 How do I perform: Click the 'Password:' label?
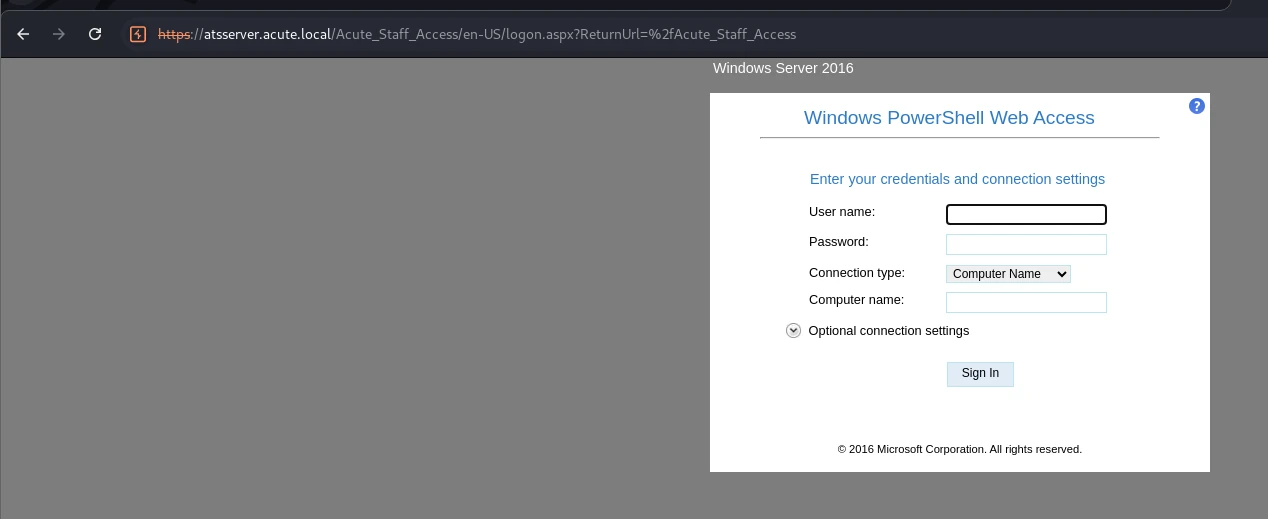[x=839, y=242]
